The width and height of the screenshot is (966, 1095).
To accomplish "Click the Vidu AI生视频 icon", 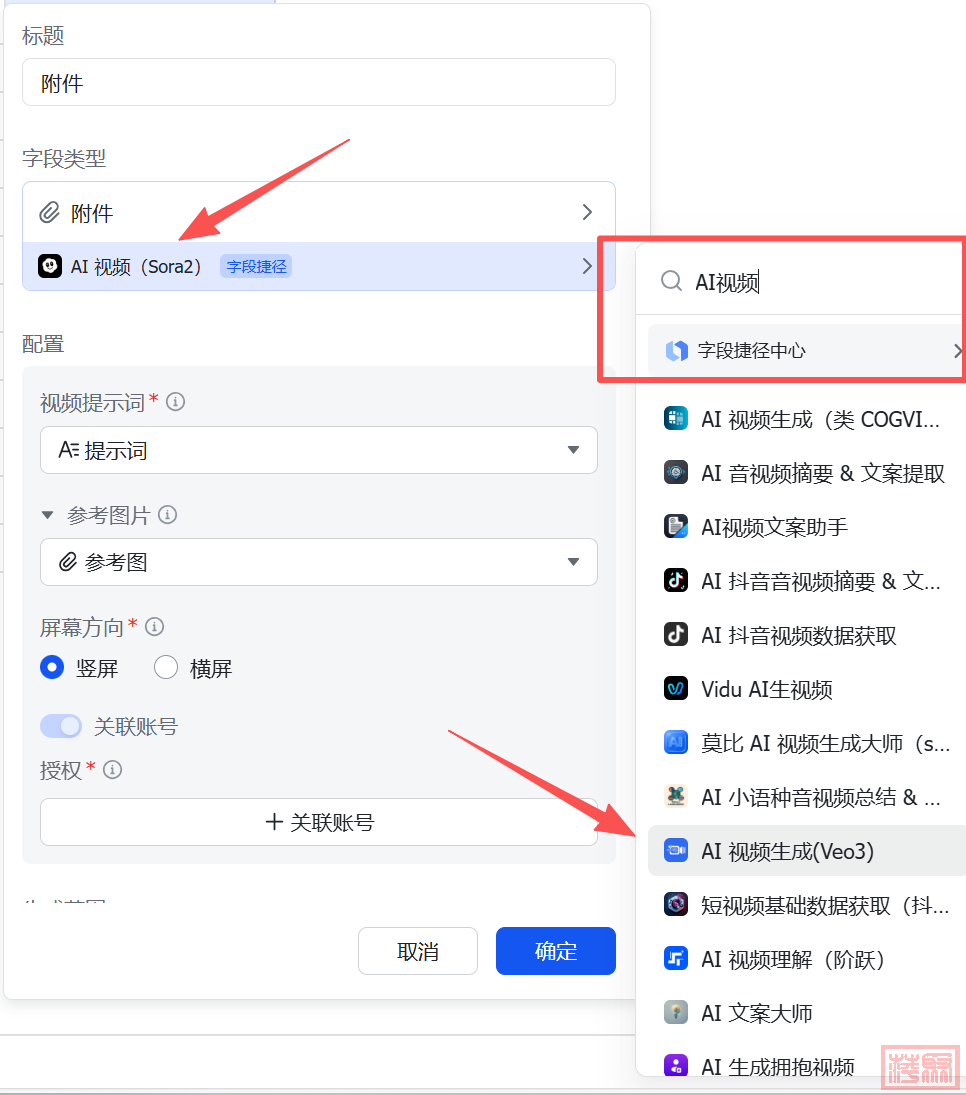I will click(676, 689).
